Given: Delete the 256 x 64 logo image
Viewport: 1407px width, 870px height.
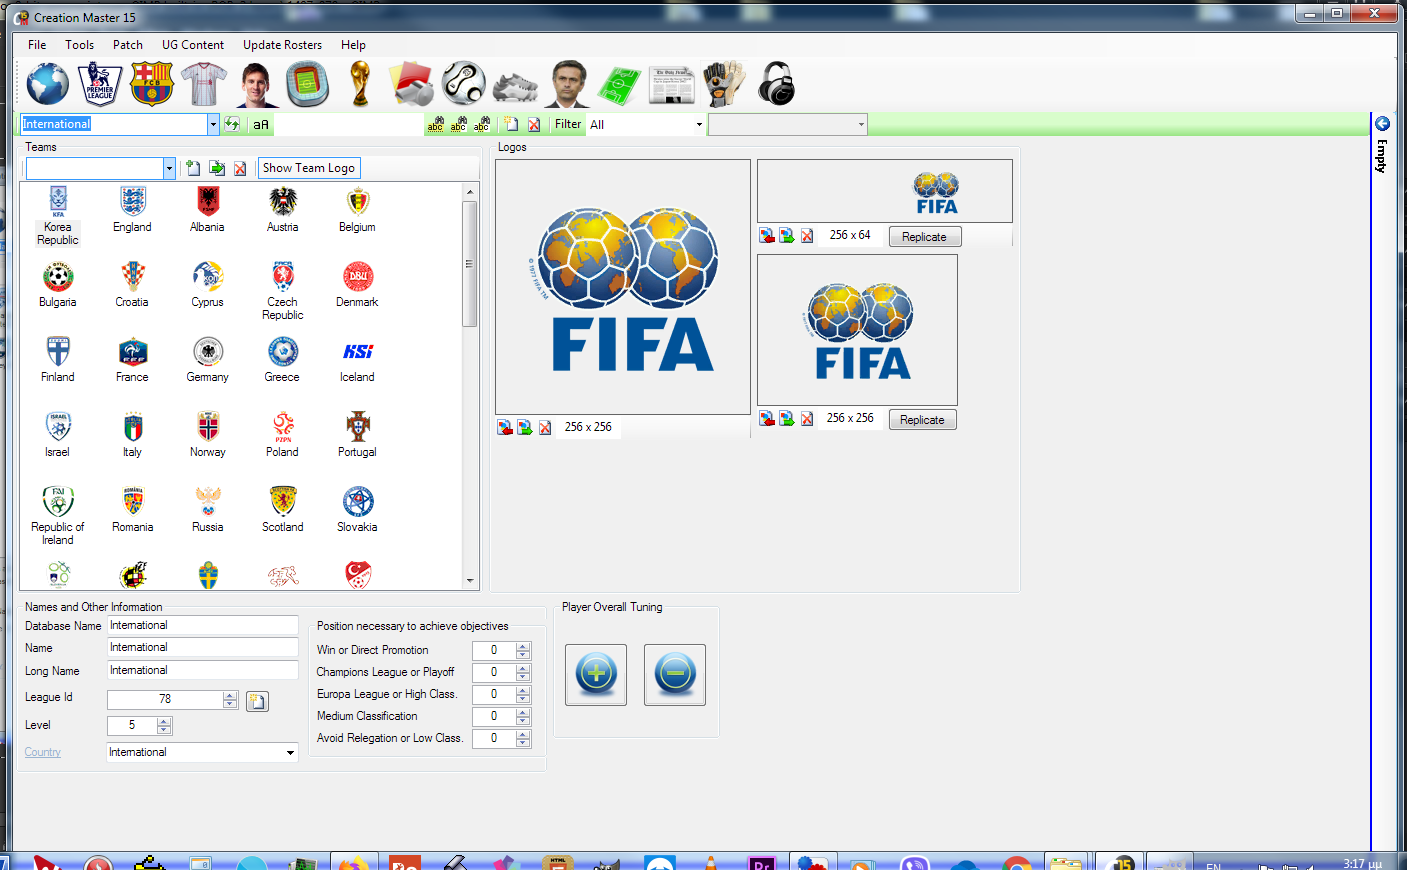Looking at the screenshot, I should click(807, 235).
